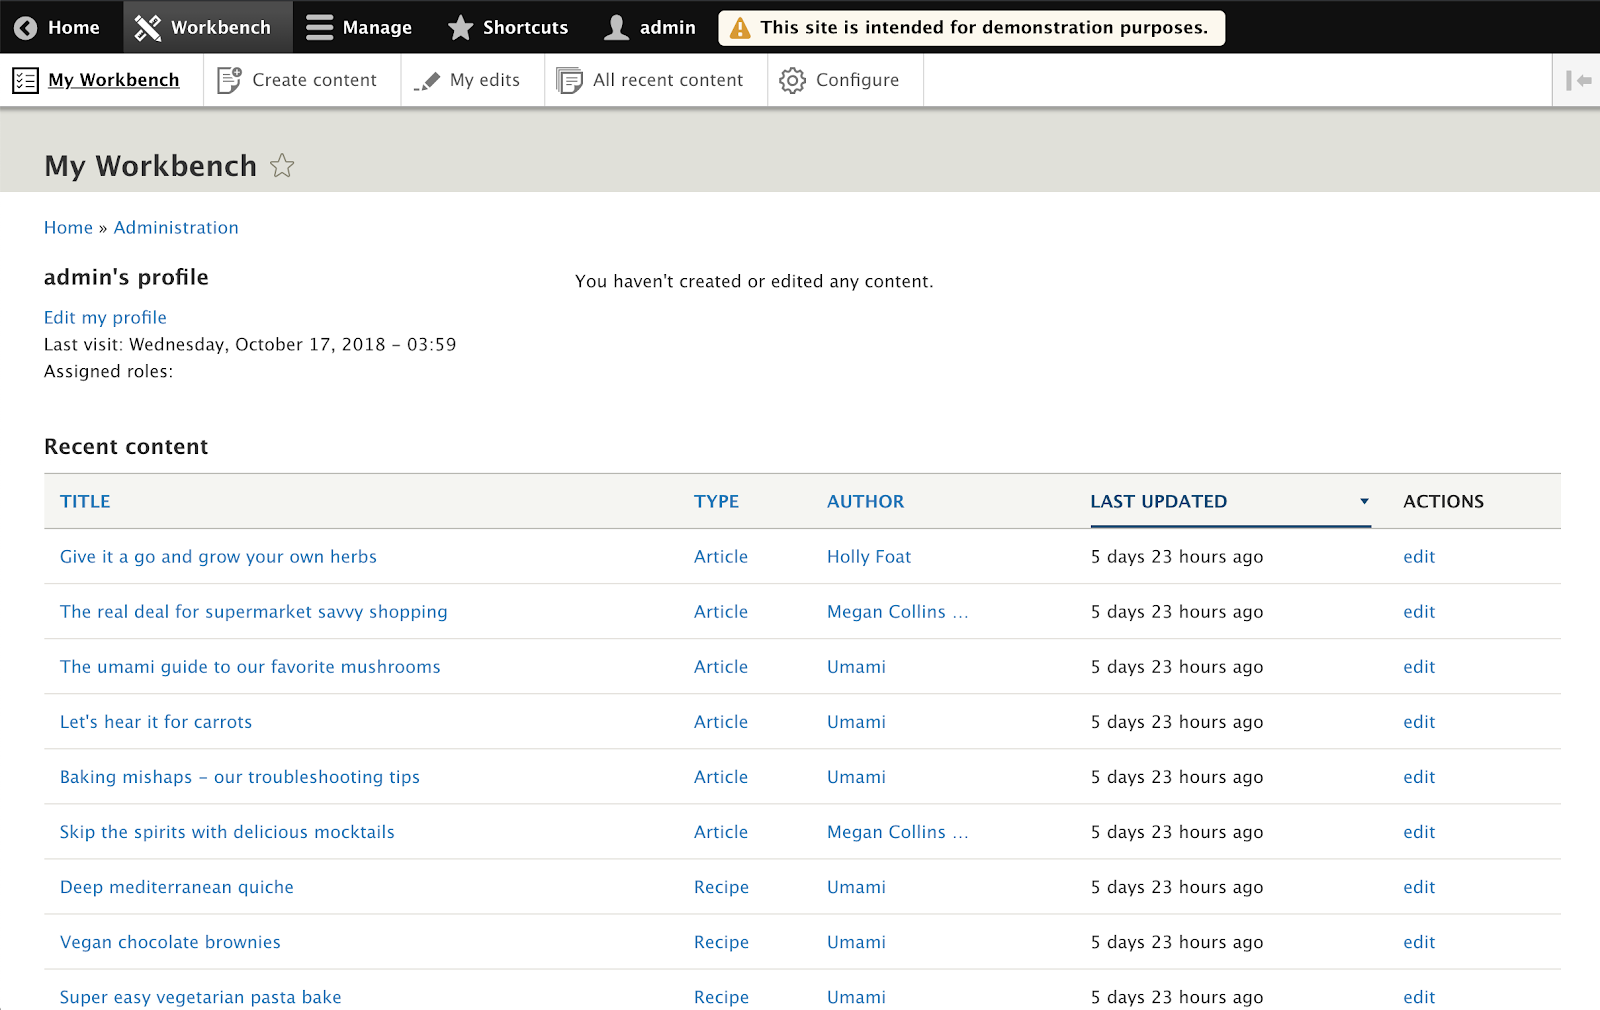The height and width of the screenshot is (1010, 1600).
Task: Edit the mocktails article row
Action: (1419, 832)
